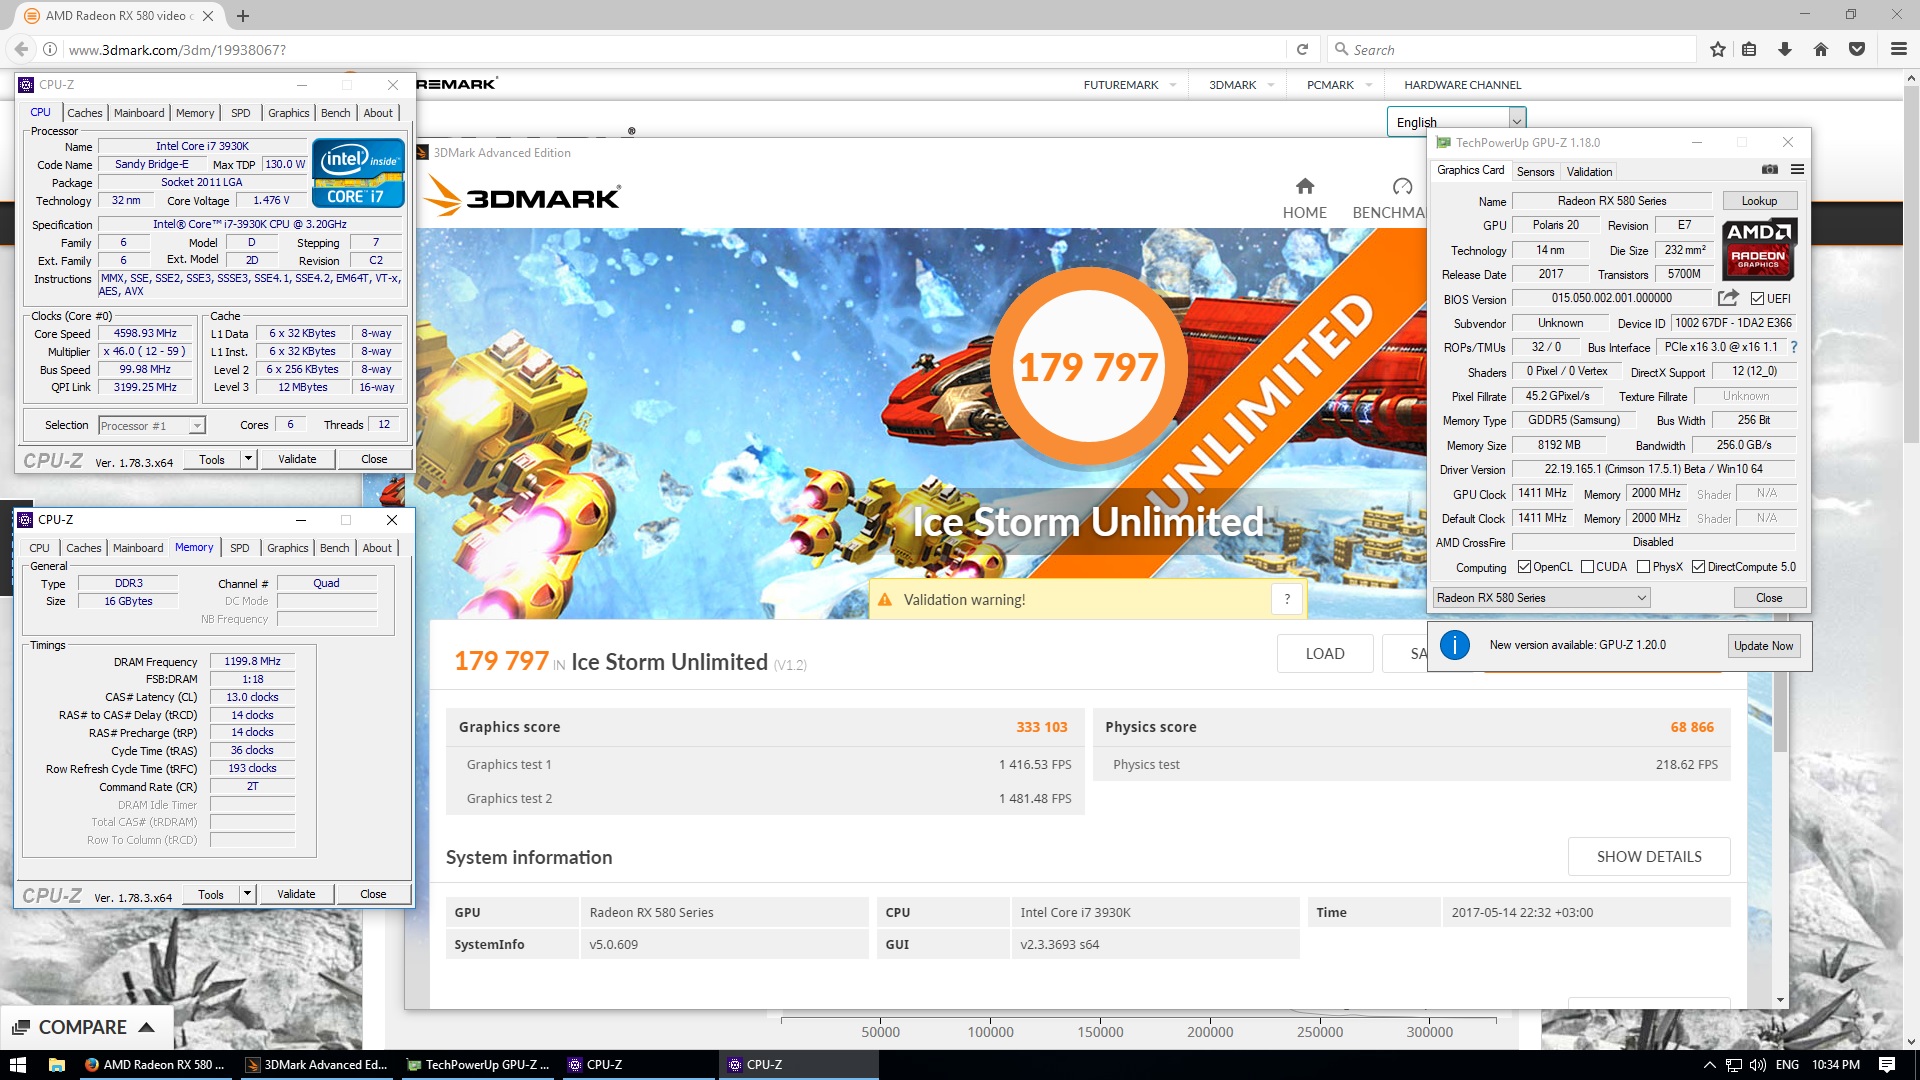The width and height of the screenshot is (1920, 1080).
Task: Click SHOW DETAILS under System information
Action: click(1649, 856)
